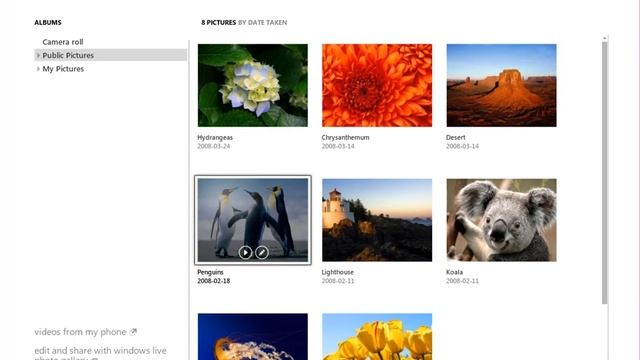Select the Hydrangeas thumbnail
Viewport: 640px width, 360px height.
point(253,85)
